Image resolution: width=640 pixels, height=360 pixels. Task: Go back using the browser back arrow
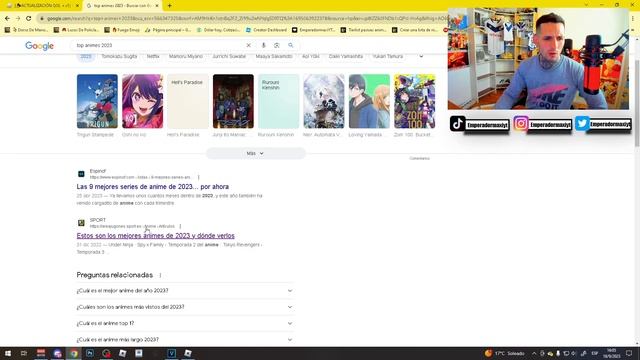click(7, 18)
